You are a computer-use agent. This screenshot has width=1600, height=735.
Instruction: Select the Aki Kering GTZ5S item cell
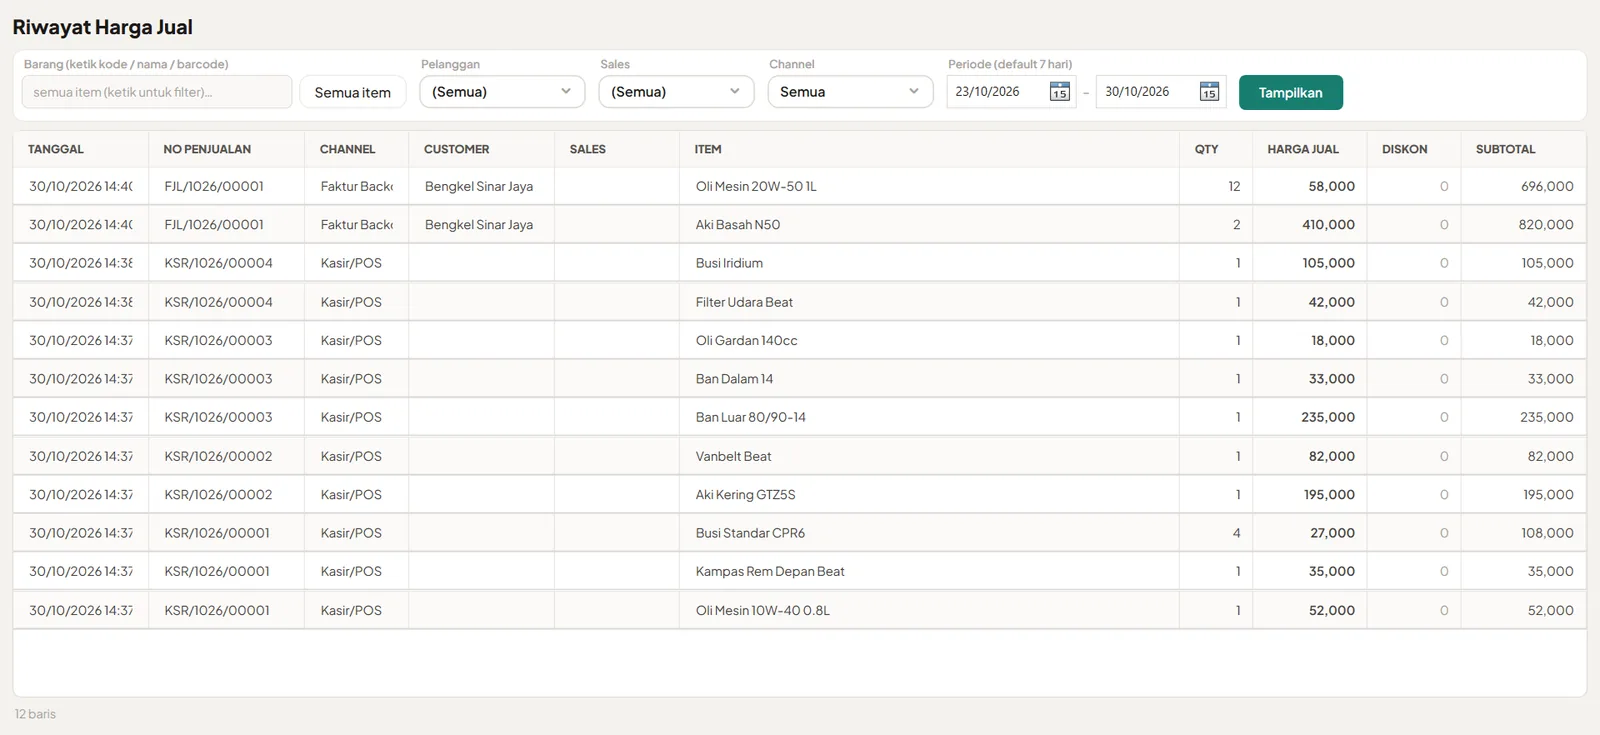coord(929,494)
